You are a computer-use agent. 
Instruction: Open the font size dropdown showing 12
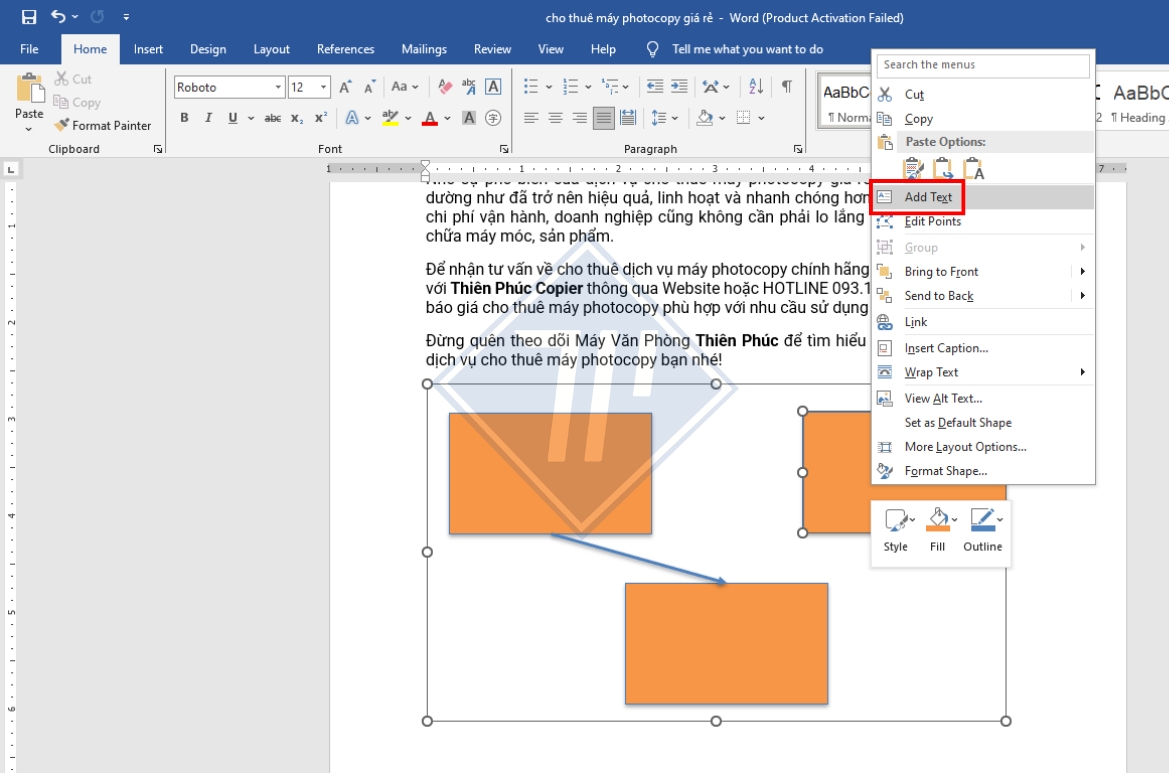[324, 87]
